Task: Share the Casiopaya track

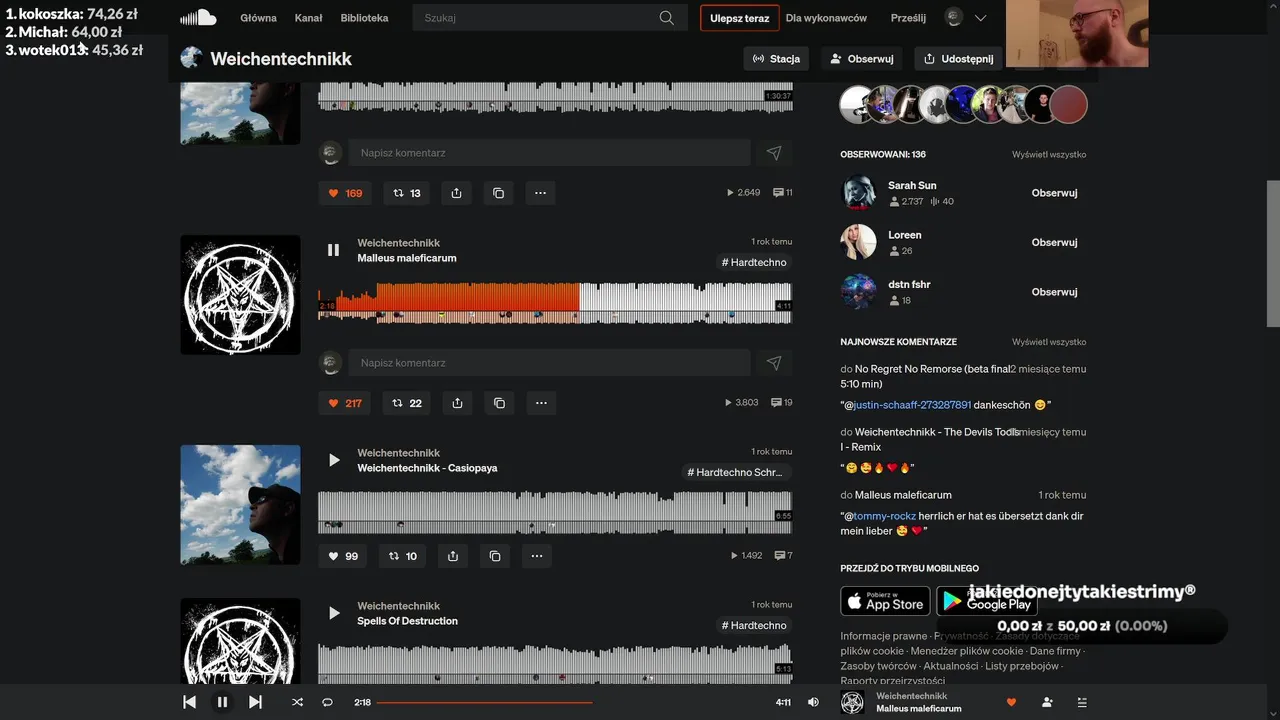Action: (453, 556)
